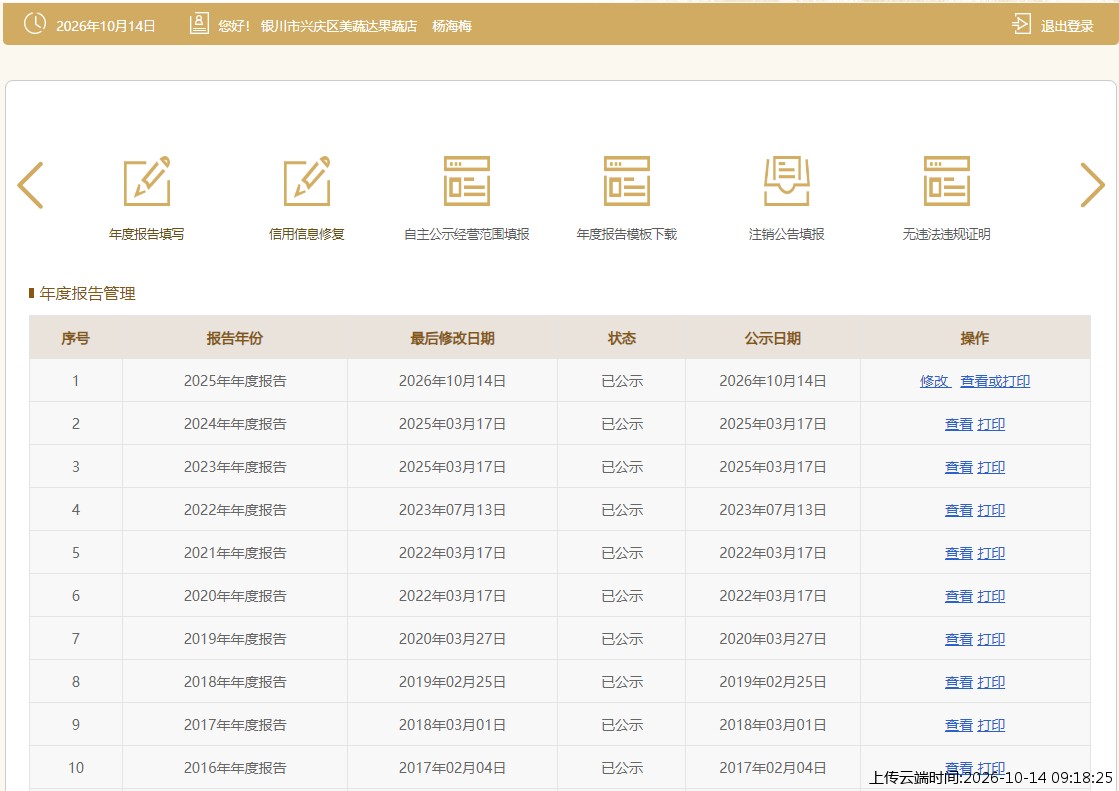Screen dimensions: 1119x791
Task: Click the 公示日期 column header
Action: [773, 338]
